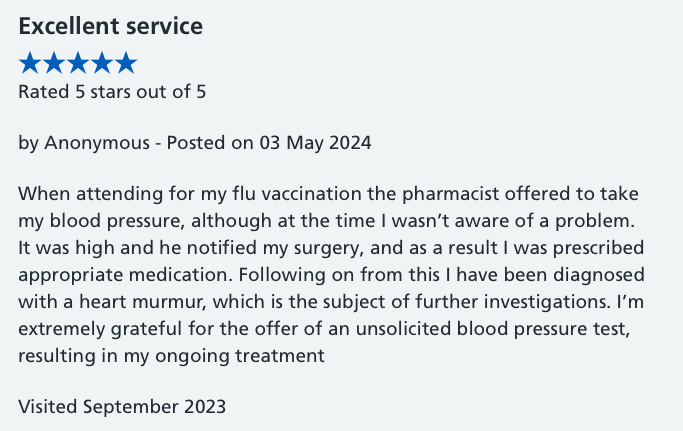
Task: Click the 'Excellent service' review heading
Action: pyautogui.click(x=111, y=26)
